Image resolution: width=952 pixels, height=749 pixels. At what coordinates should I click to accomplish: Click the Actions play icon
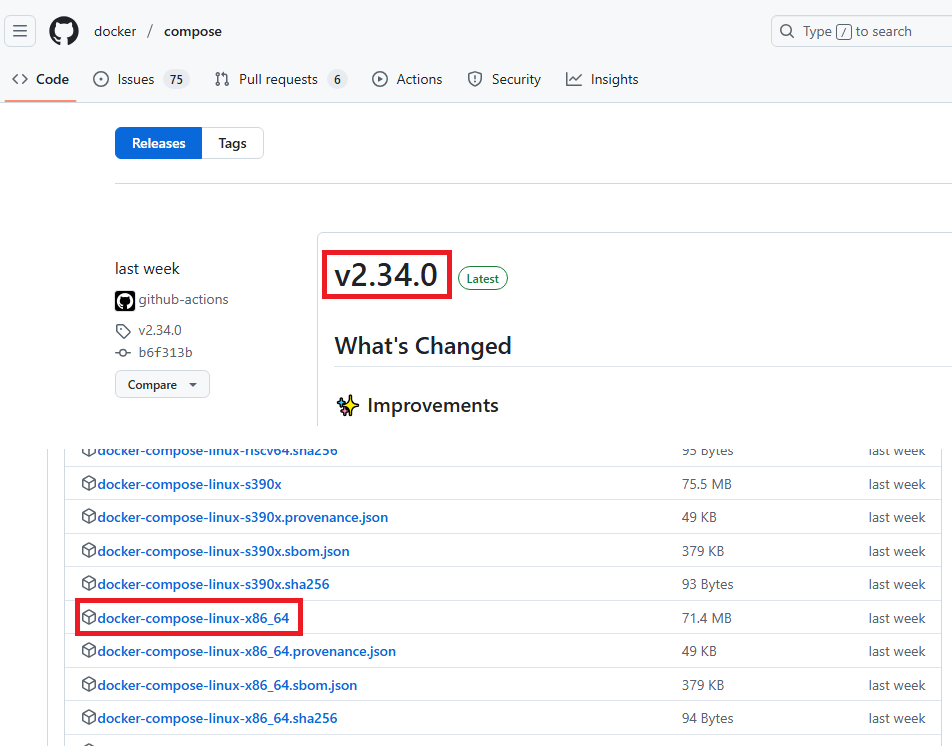[379, 80]
